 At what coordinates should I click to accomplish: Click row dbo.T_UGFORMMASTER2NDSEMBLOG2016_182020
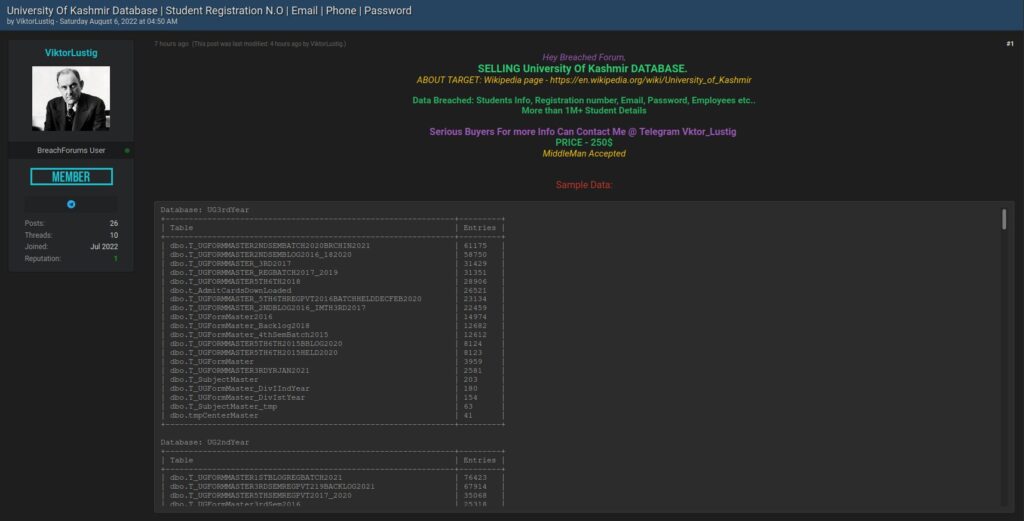(333, 255)
